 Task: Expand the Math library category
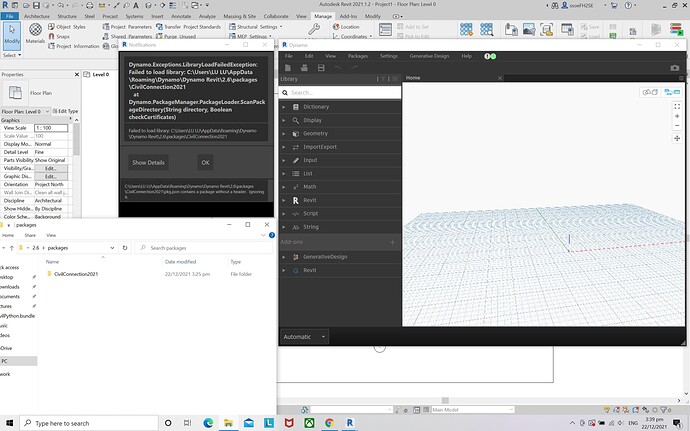point(340,187)
